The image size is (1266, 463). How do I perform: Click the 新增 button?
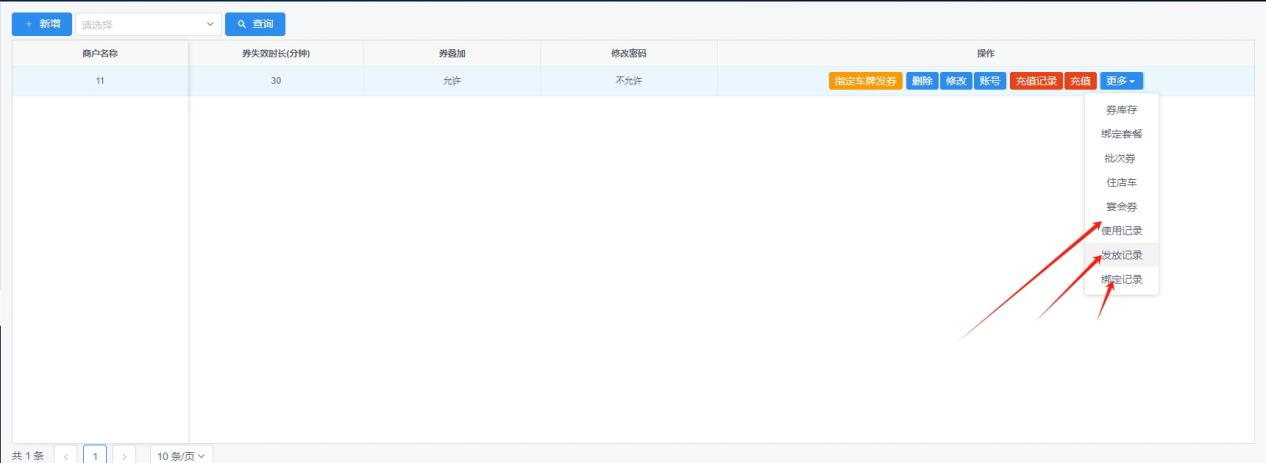pyautogui.click(x=42, y=24)
